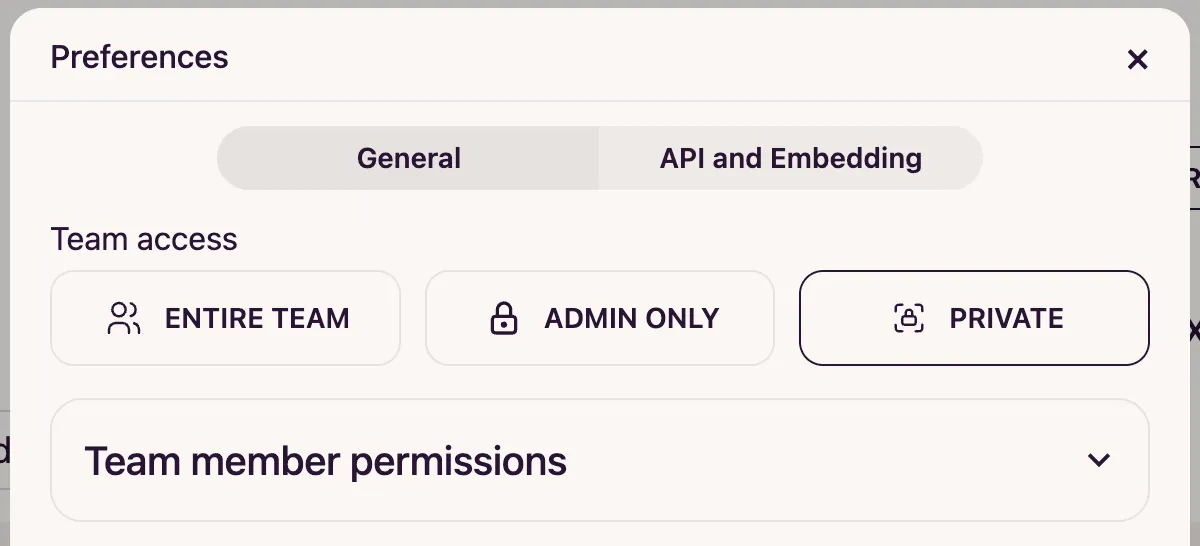Click the partly visible R button at the right edge
This screenshot has height=546, width=1200.
click(x=1193, y=178)
